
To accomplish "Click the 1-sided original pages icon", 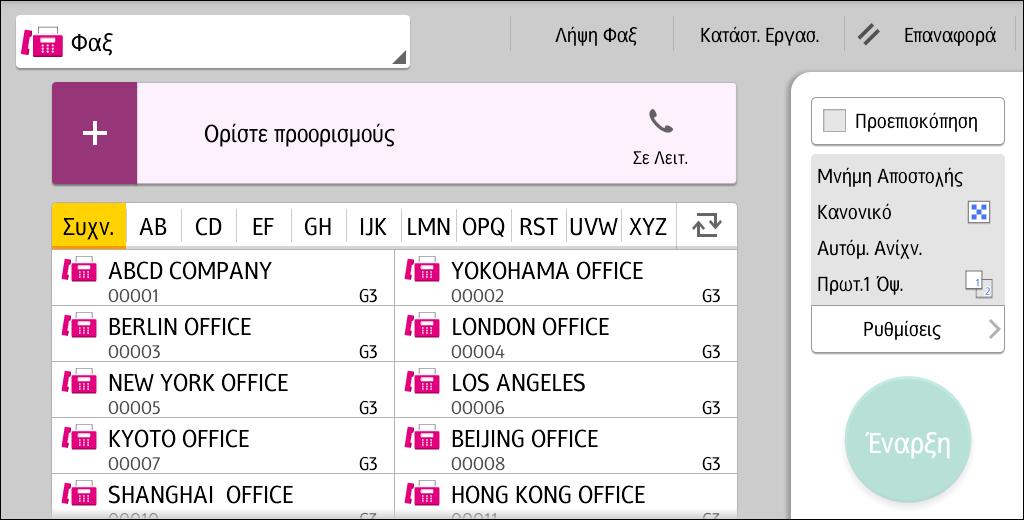I will point(978,284).
